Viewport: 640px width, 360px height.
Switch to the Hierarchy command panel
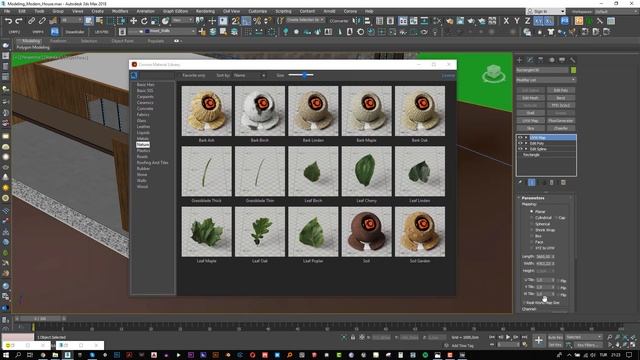pos(540,60)
